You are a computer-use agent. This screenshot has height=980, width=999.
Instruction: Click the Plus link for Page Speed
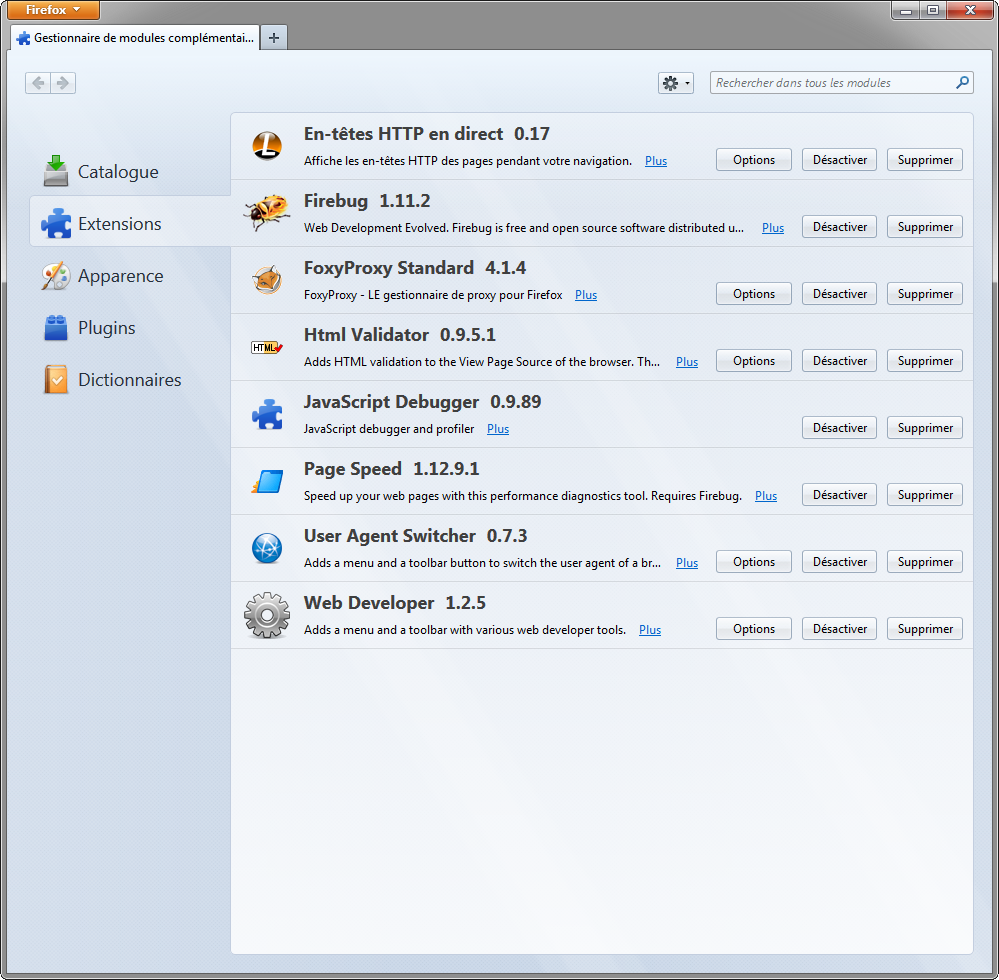point(766,495)
